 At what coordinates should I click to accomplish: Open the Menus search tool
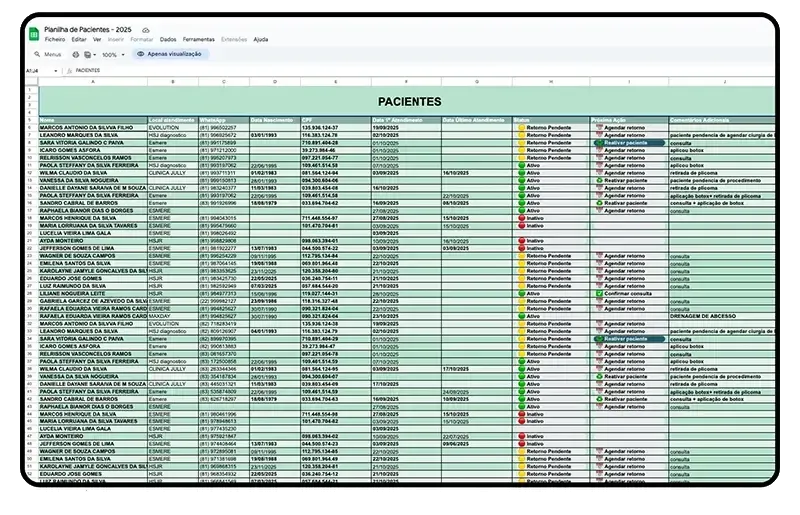[47, 54]
